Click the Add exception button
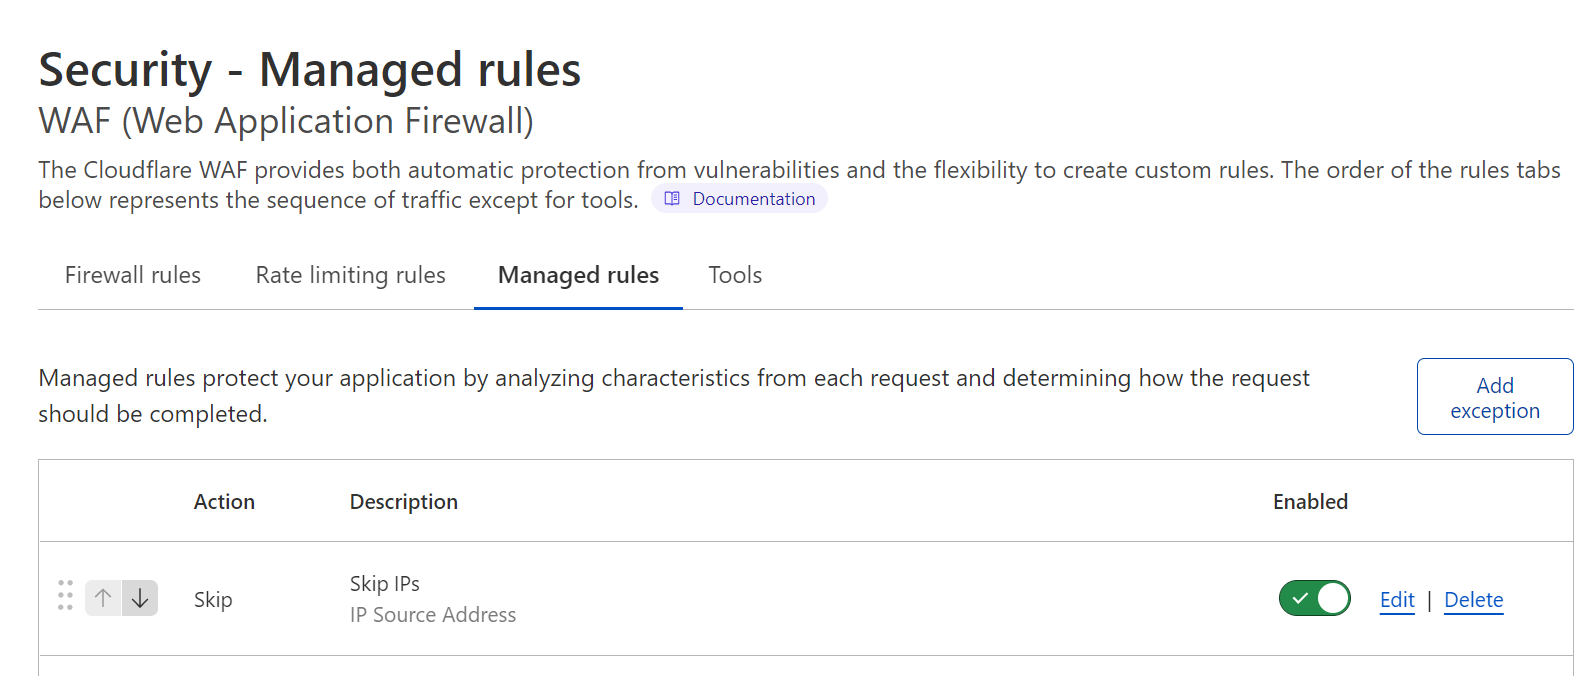Viewport: 1594px width, 676px height. point(1494,397)
